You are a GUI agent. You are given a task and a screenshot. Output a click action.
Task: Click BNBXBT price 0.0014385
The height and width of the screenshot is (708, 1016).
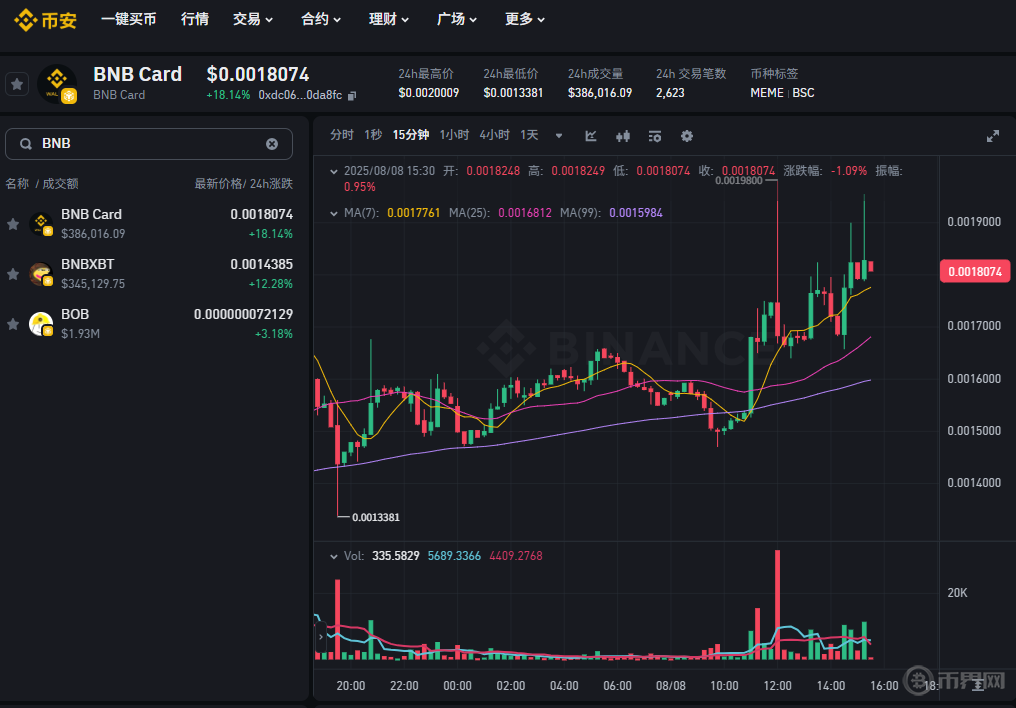[262, 264]
